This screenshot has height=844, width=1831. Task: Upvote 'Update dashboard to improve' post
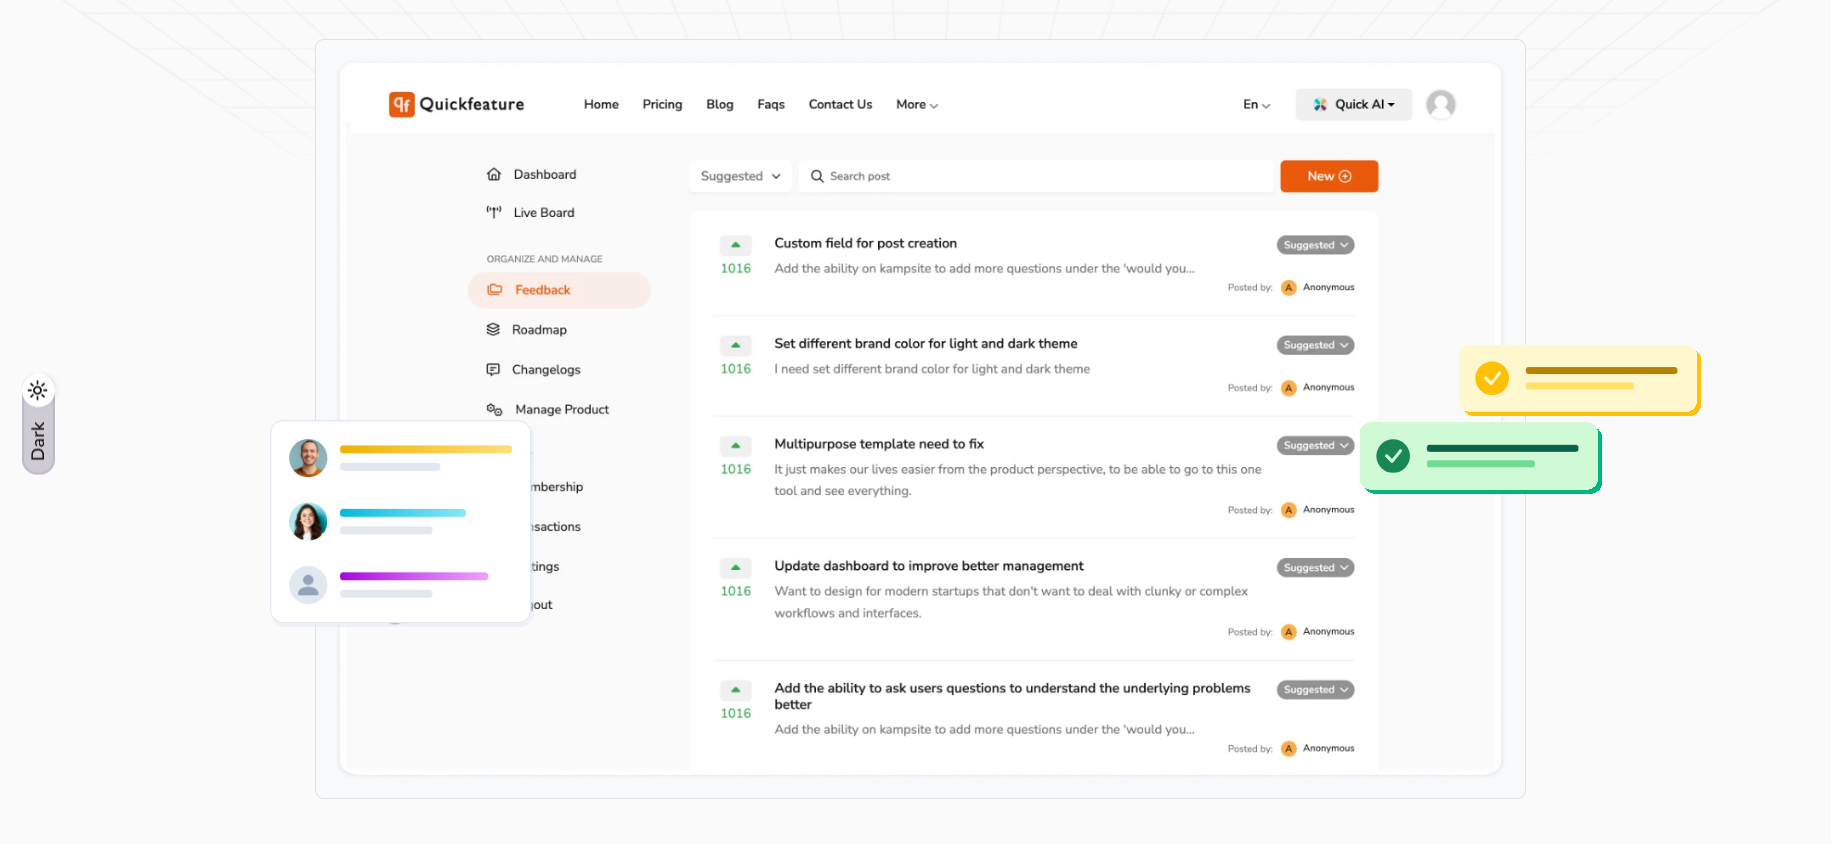(735, 567)
